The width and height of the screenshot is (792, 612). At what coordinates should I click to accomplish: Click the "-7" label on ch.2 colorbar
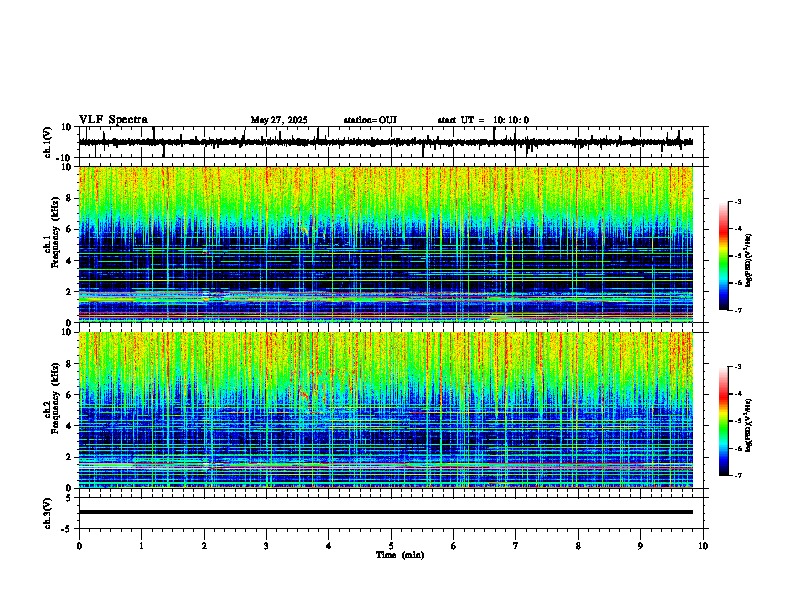coord(737,475)
